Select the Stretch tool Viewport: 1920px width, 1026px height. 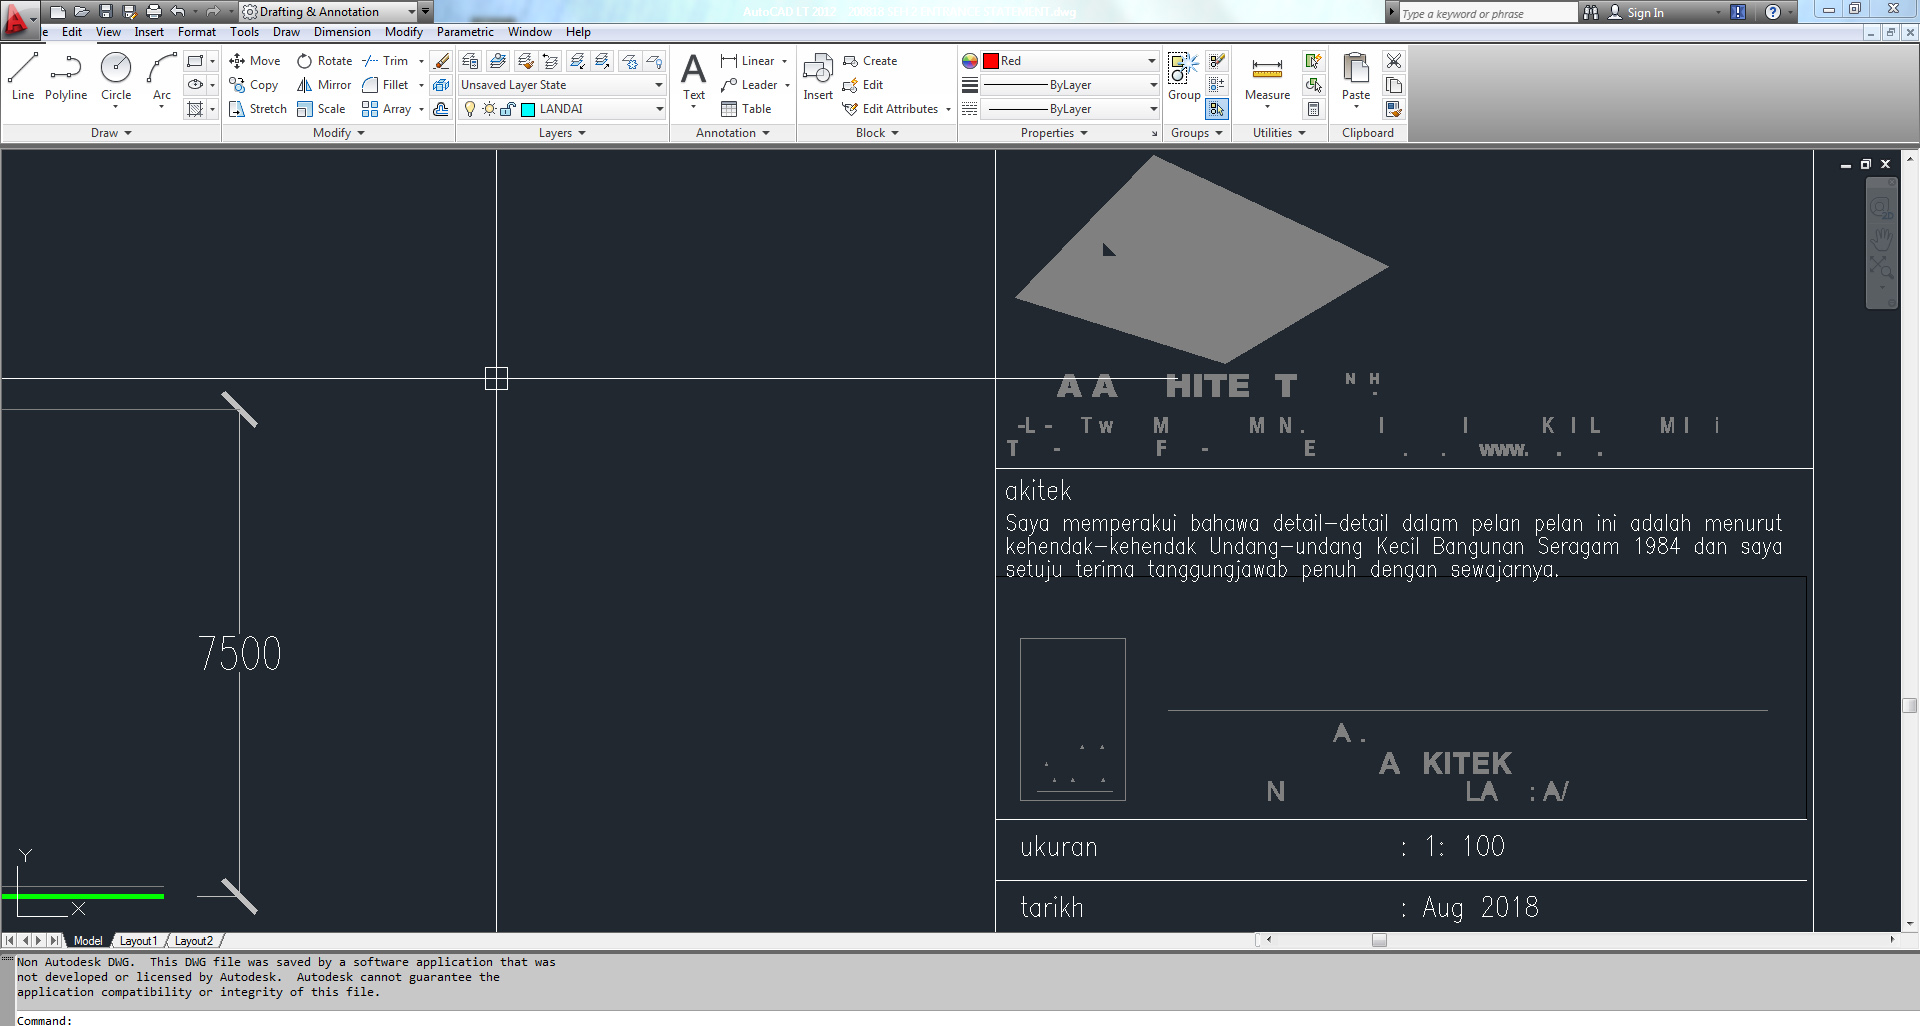click(x=258, y=109)
